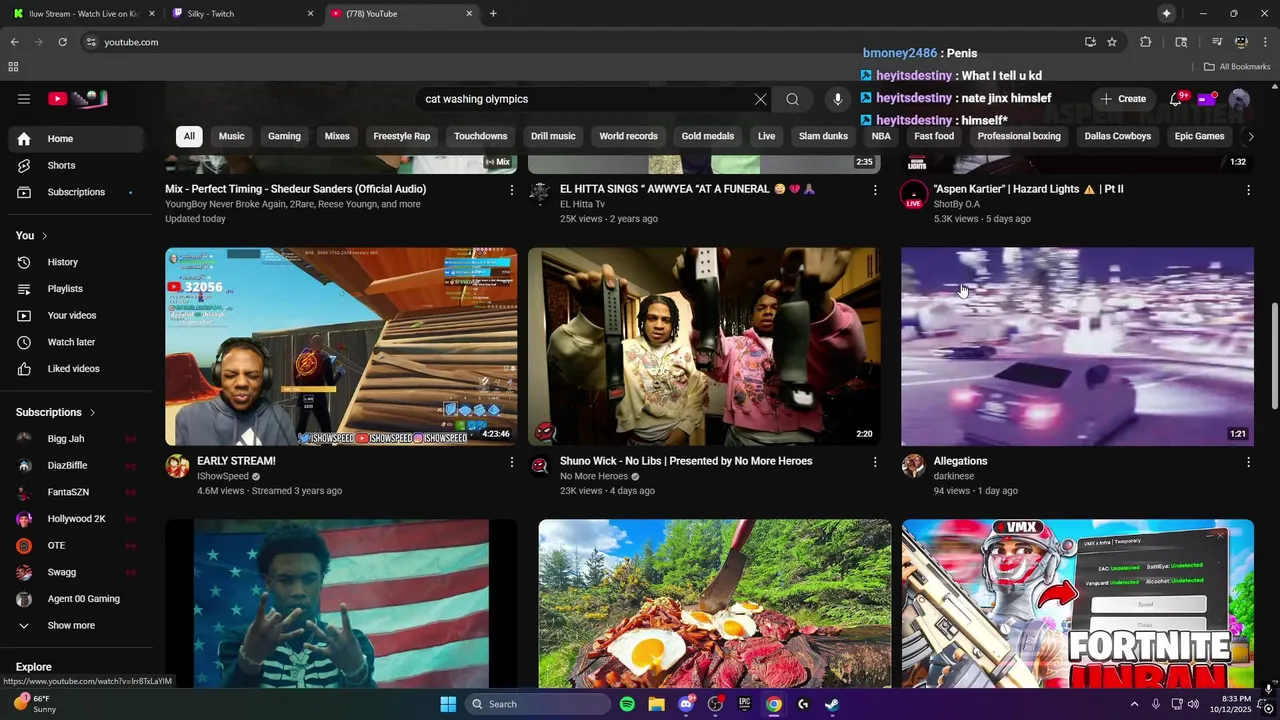Open darkinese channel link
1280x720 pixels.
[953, 476]
